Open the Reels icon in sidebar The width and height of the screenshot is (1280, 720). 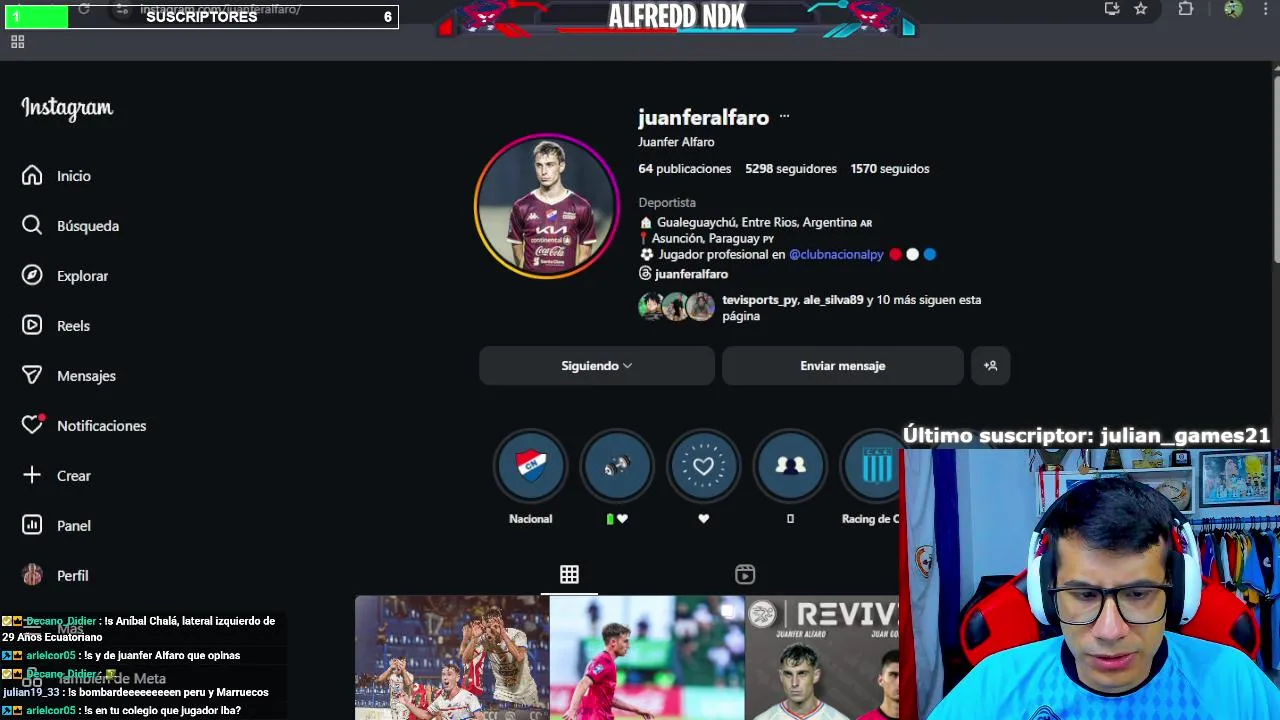pos(32,326)
